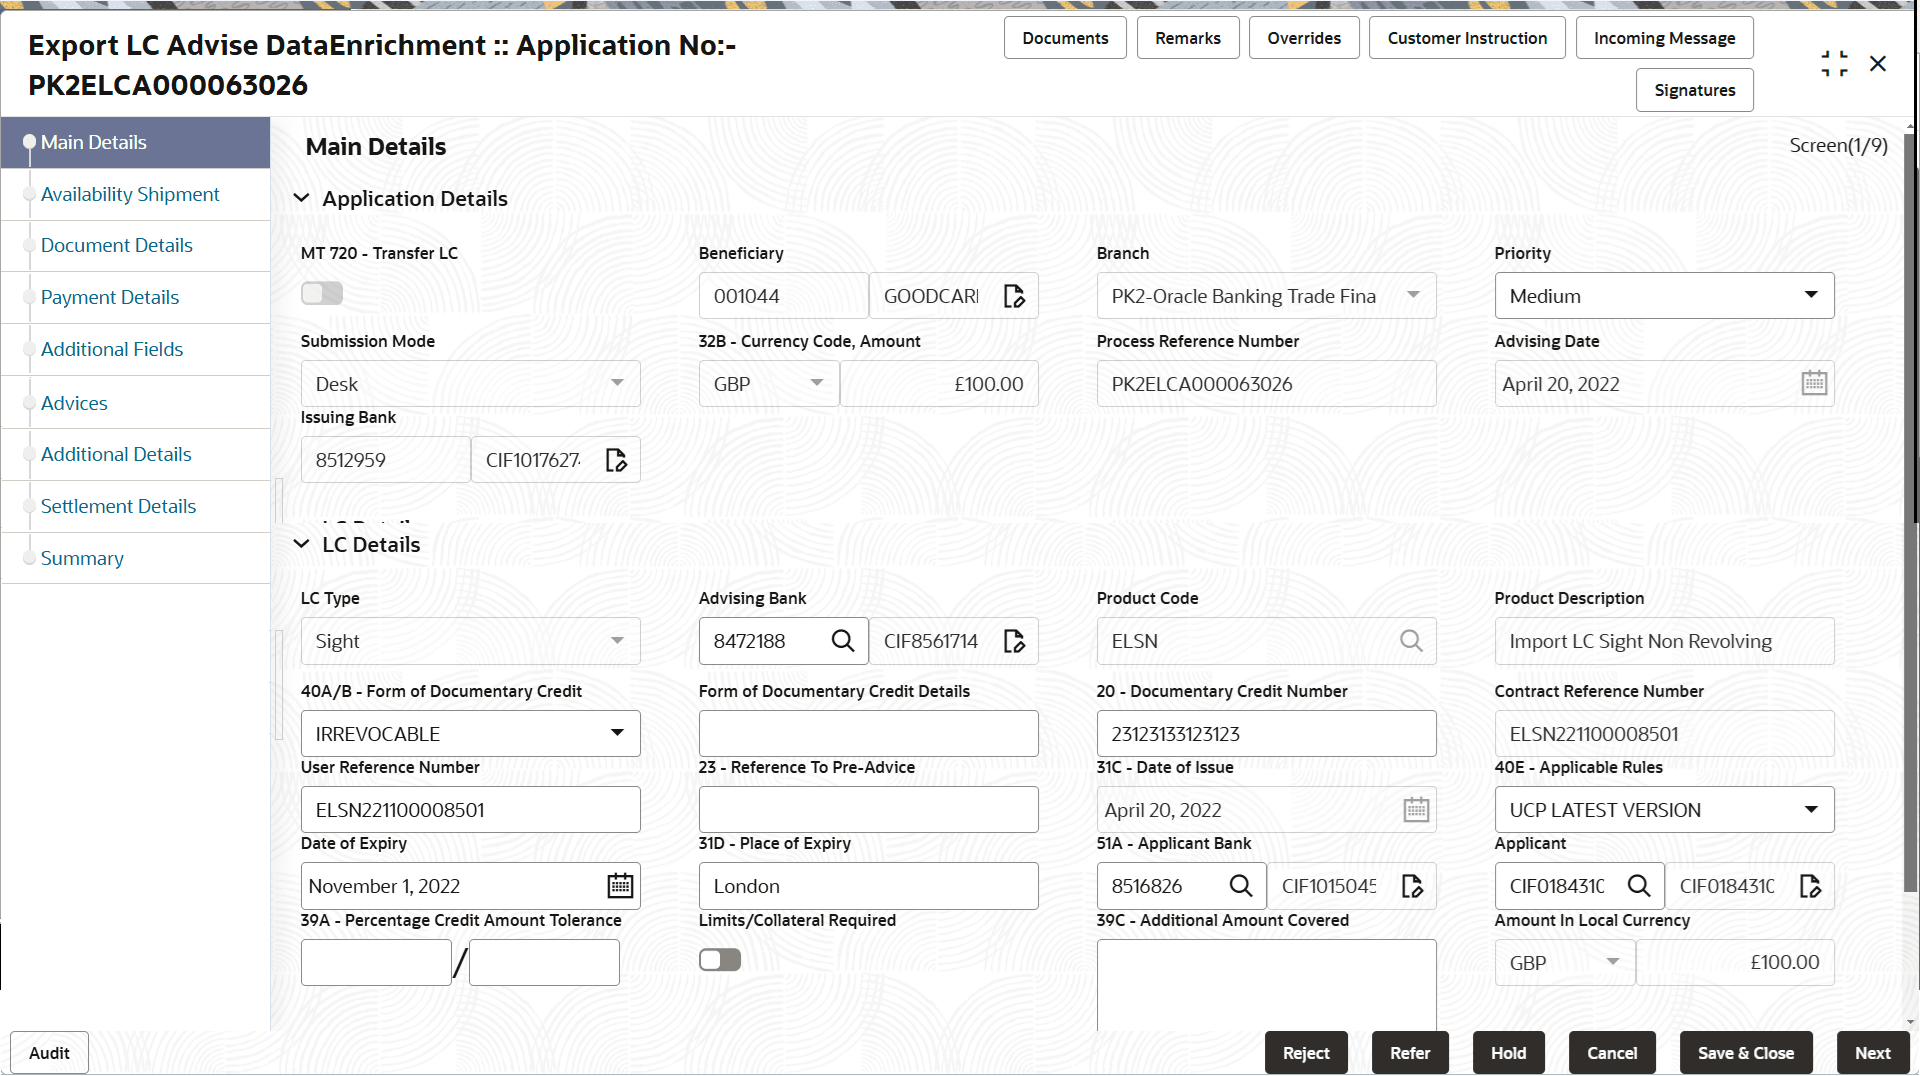Enable the Limits/Collateral Required toggle

719,959
